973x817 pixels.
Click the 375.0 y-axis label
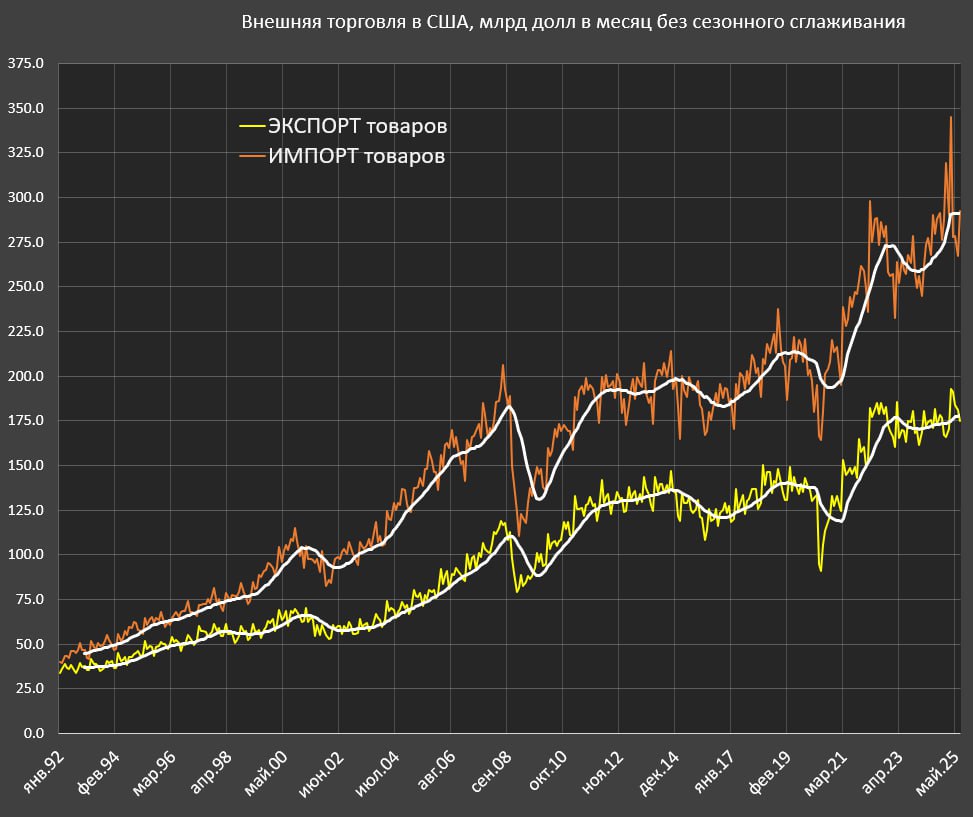[x=24, y=63]
